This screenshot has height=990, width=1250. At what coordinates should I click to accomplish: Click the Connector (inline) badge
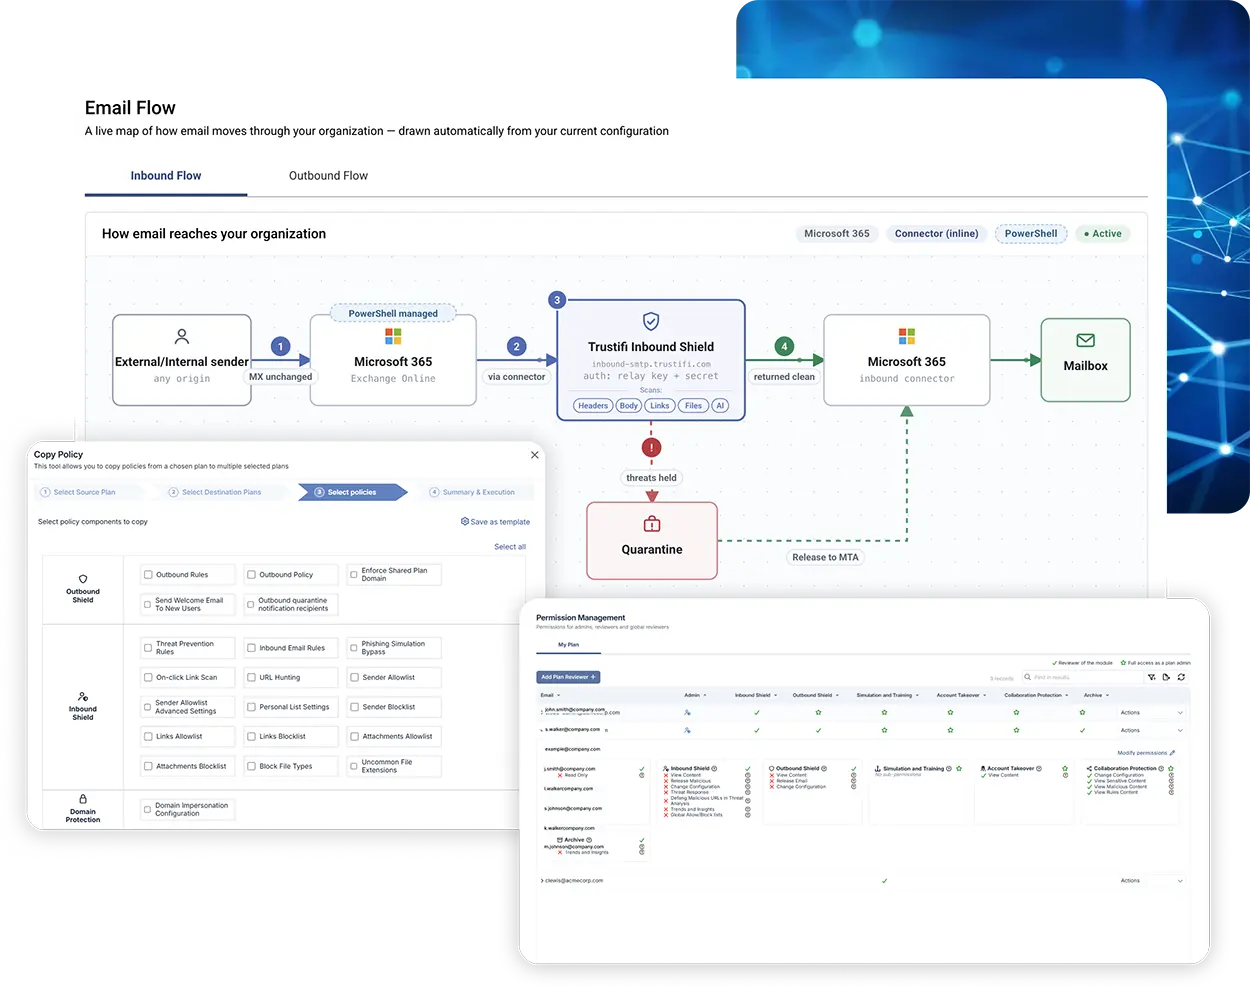tap(936, 234)
